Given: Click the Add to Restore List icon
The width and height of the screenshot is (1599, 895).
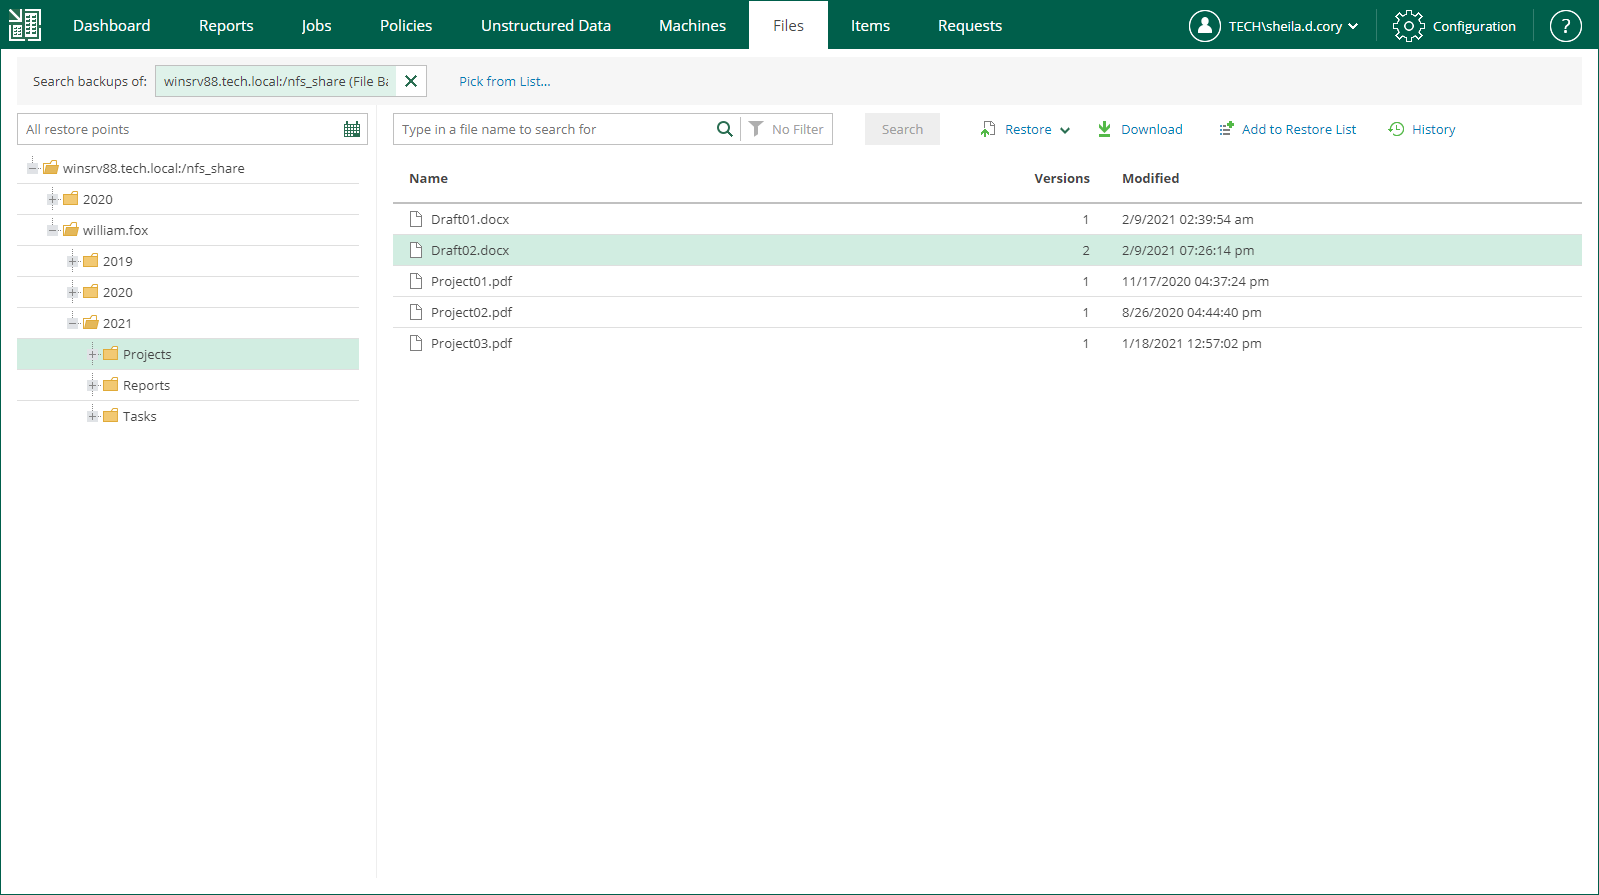Looking at the screenshot, I should click(1226, 129).
